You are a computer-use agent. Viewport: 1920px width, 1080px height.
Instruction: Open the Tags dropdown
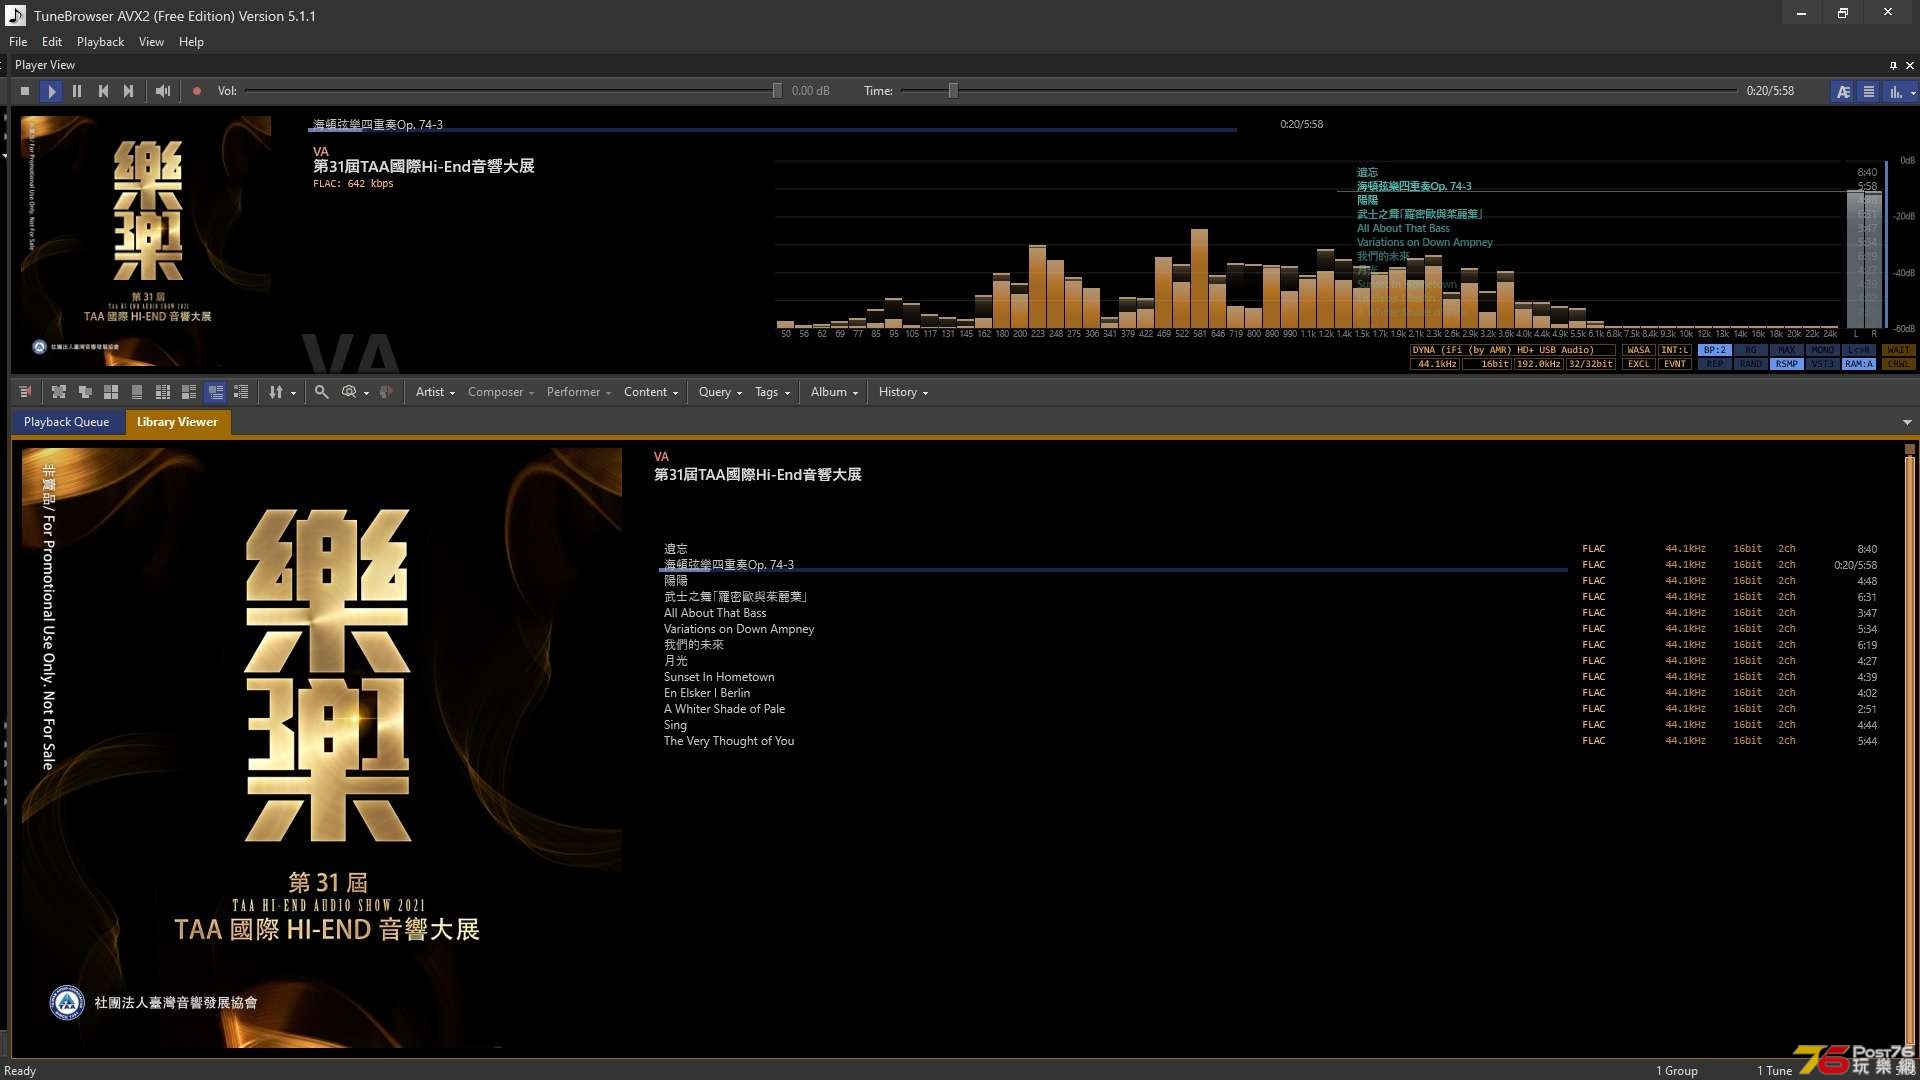[772, 392]
